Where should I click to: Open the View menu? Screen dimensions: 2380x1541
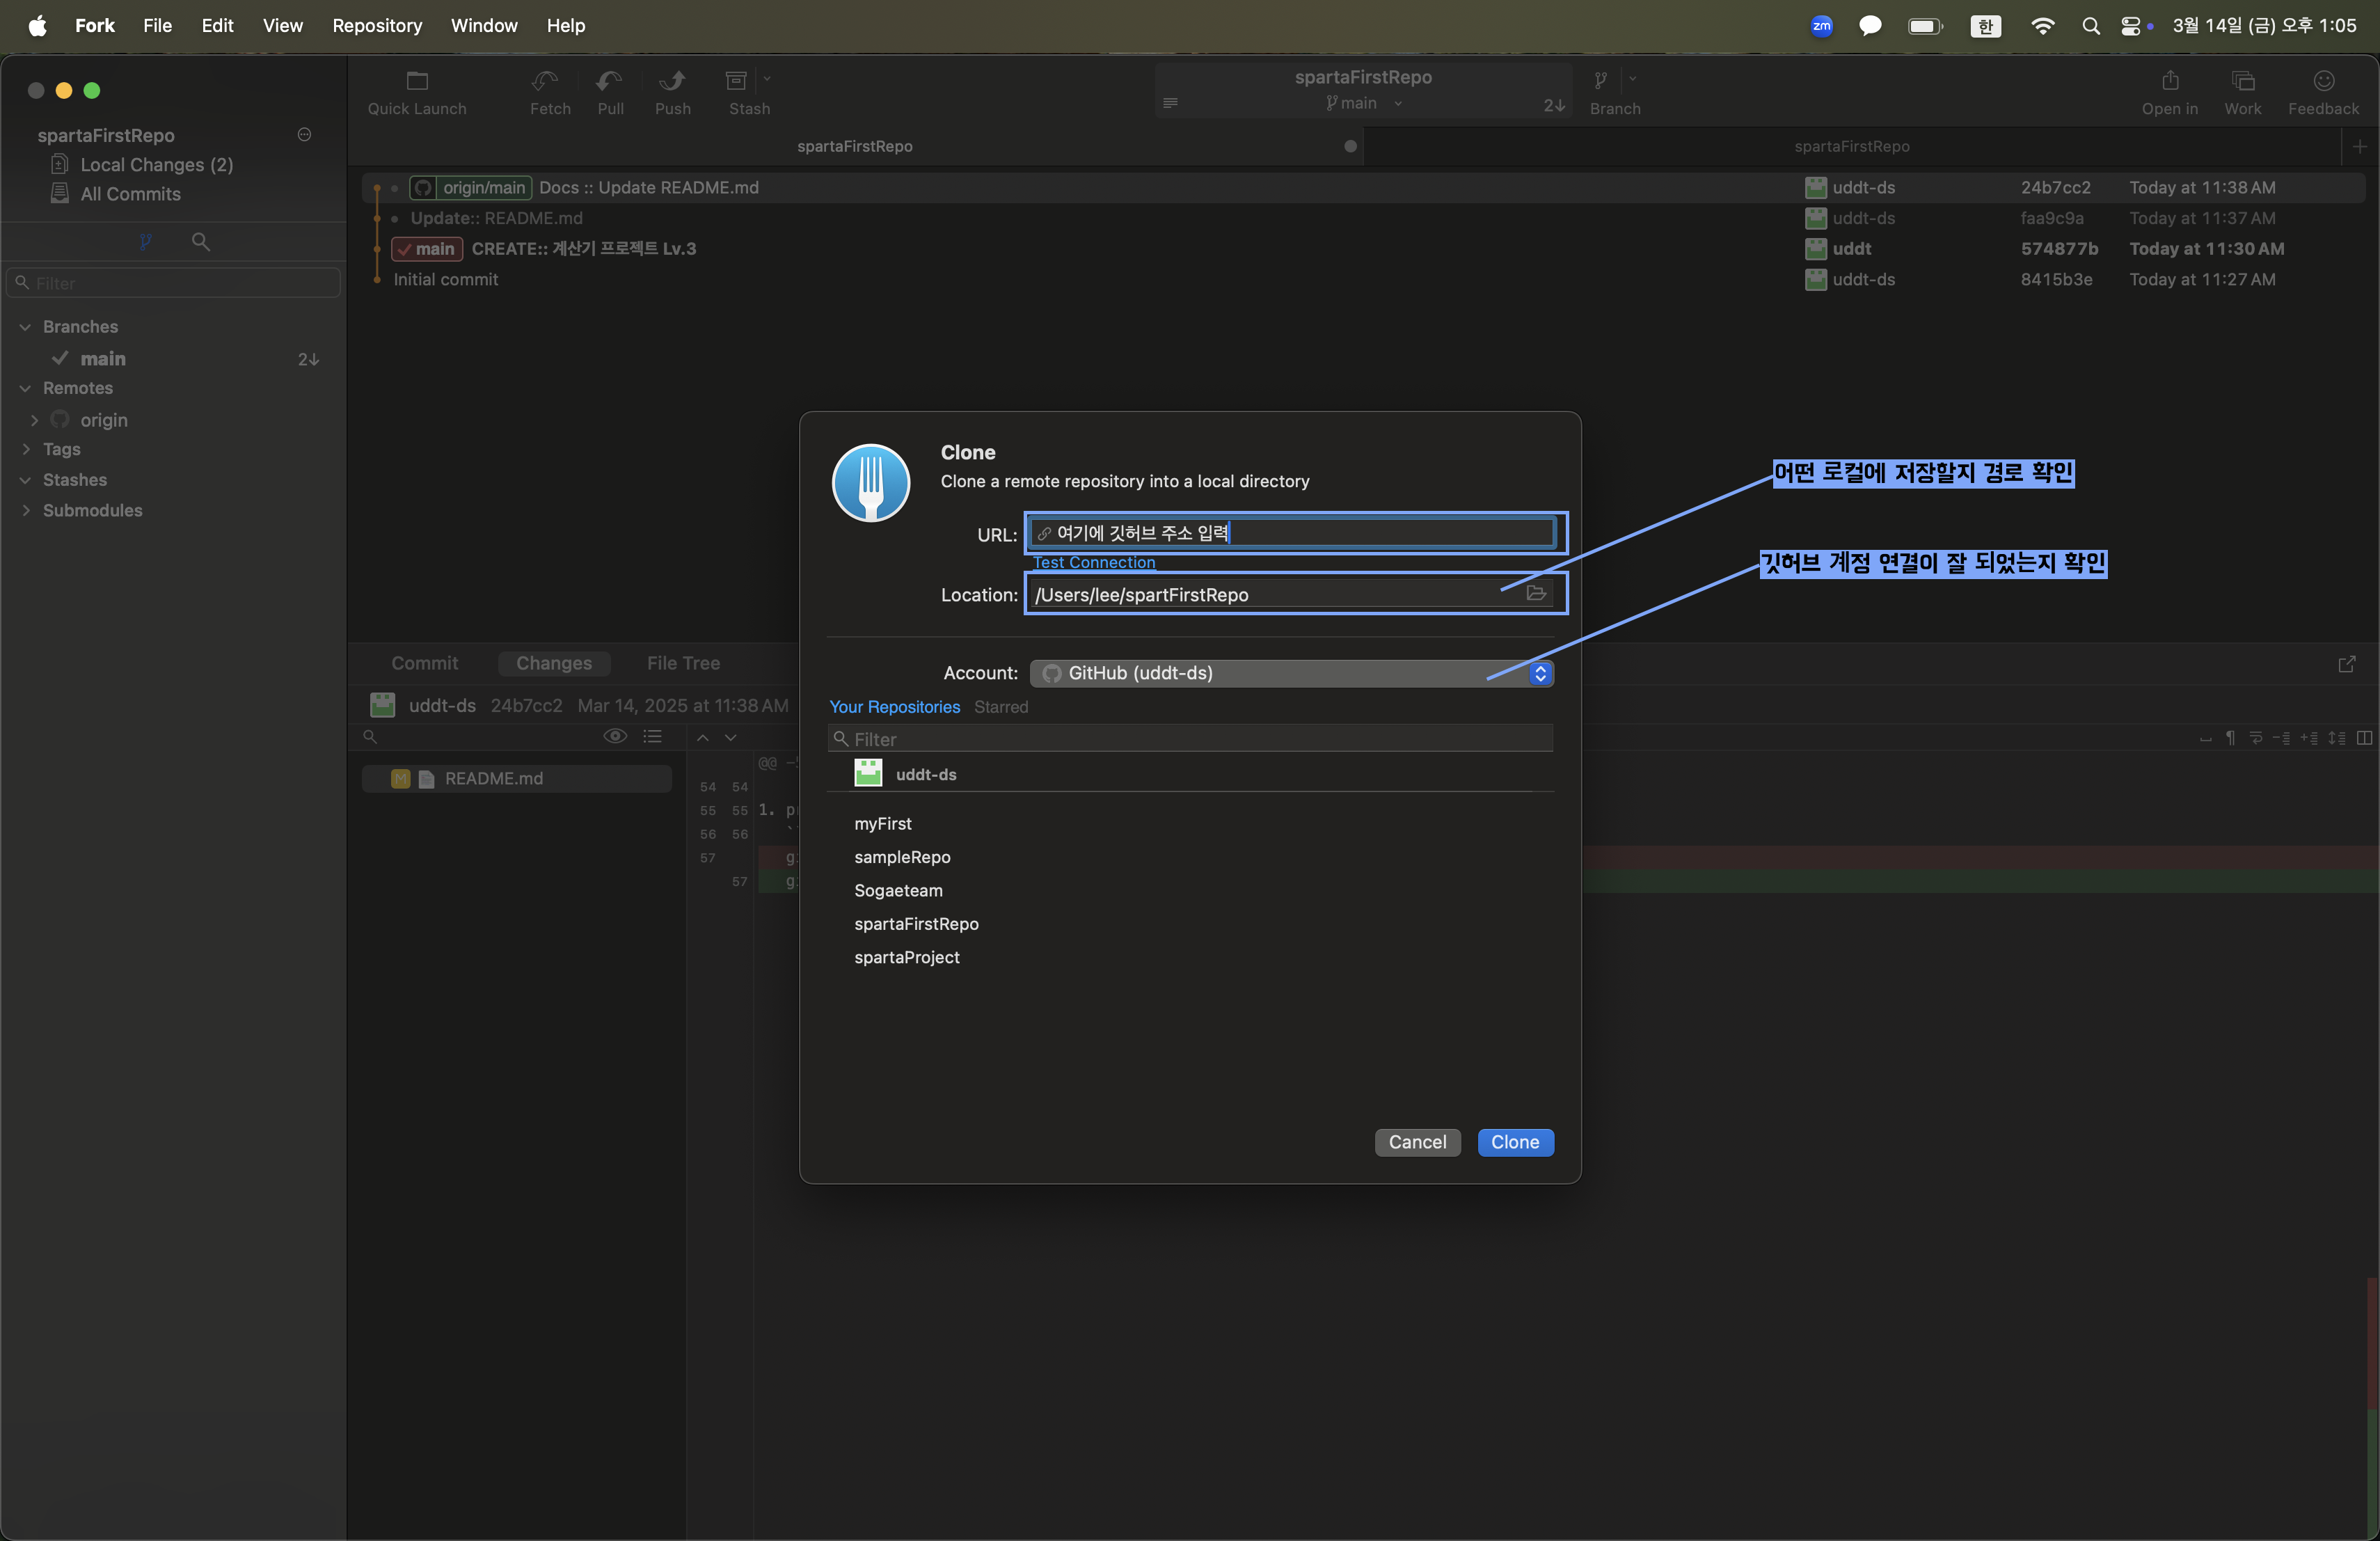283,26
